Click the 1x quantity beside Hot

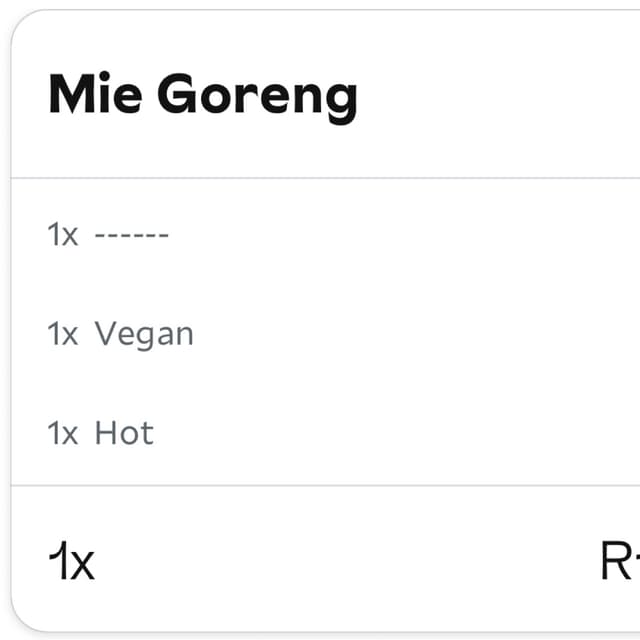62,433
